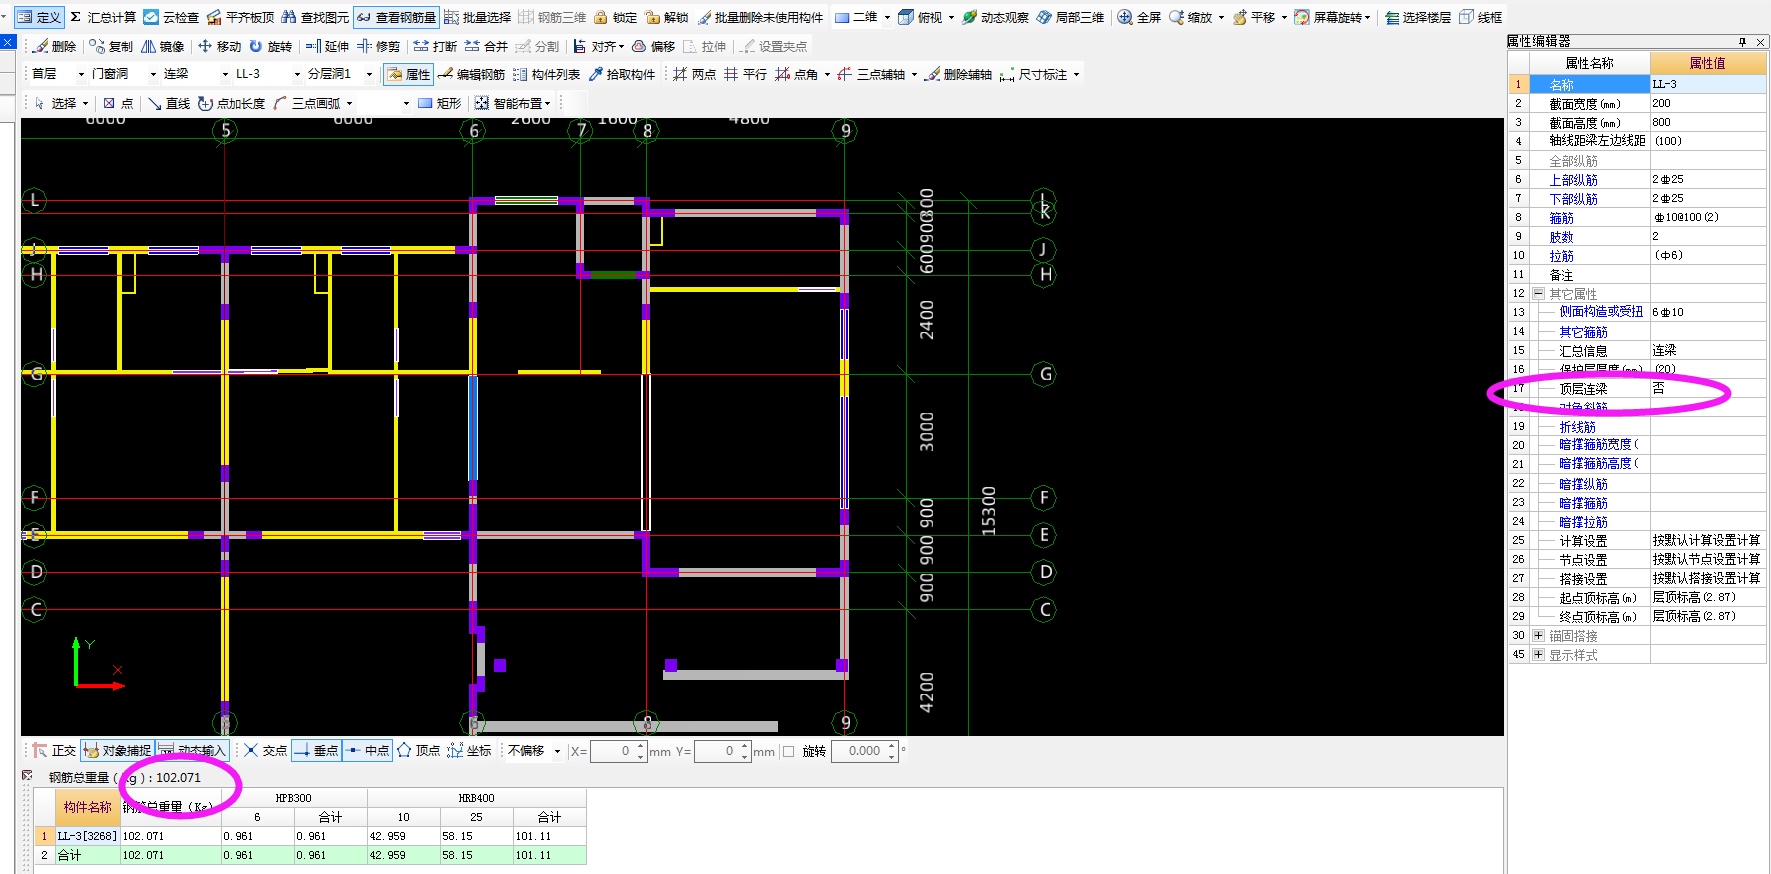Image resolution: width=1771 pixels, height=874 pixels.
Task: Select the 移动 move tool
Action: [219, 46]
